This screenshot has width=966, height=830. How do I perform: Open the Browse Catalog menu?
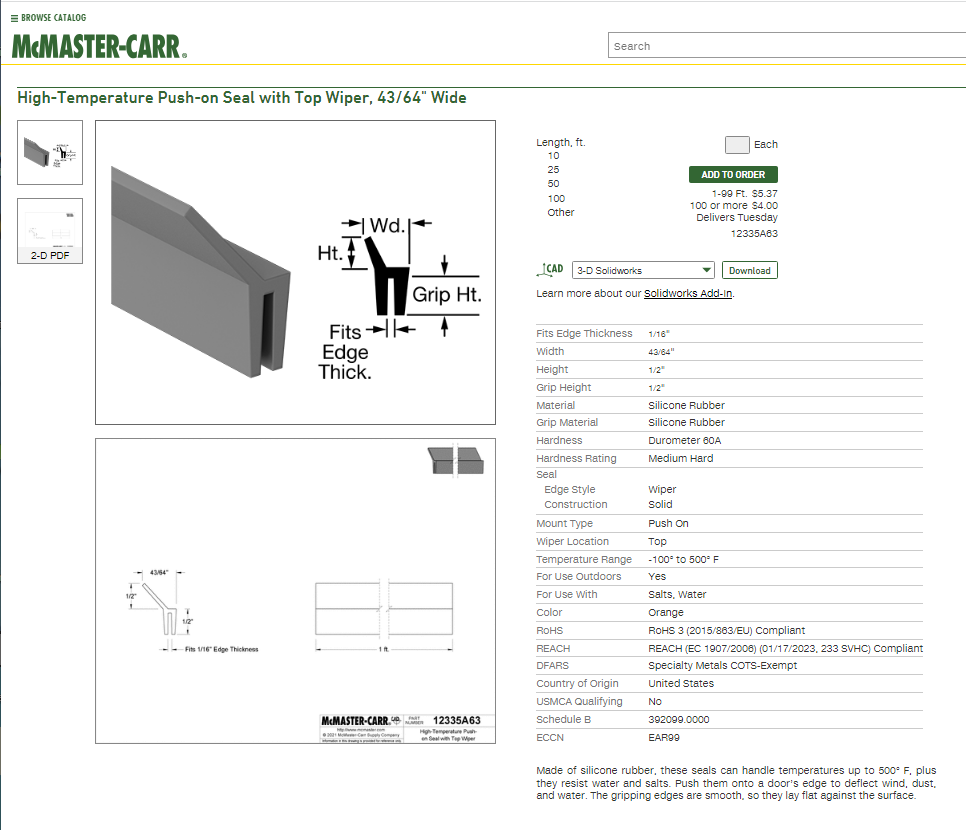click(49, 18)
